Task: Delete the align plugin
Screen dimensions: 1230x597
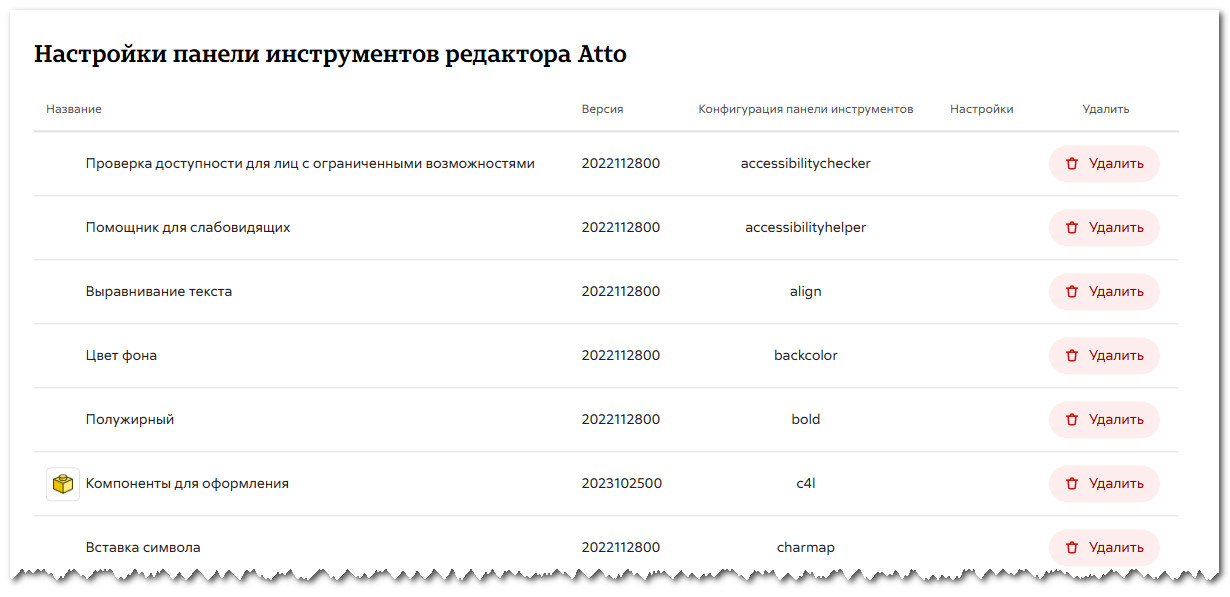Action: click(x=1104, y=292)
